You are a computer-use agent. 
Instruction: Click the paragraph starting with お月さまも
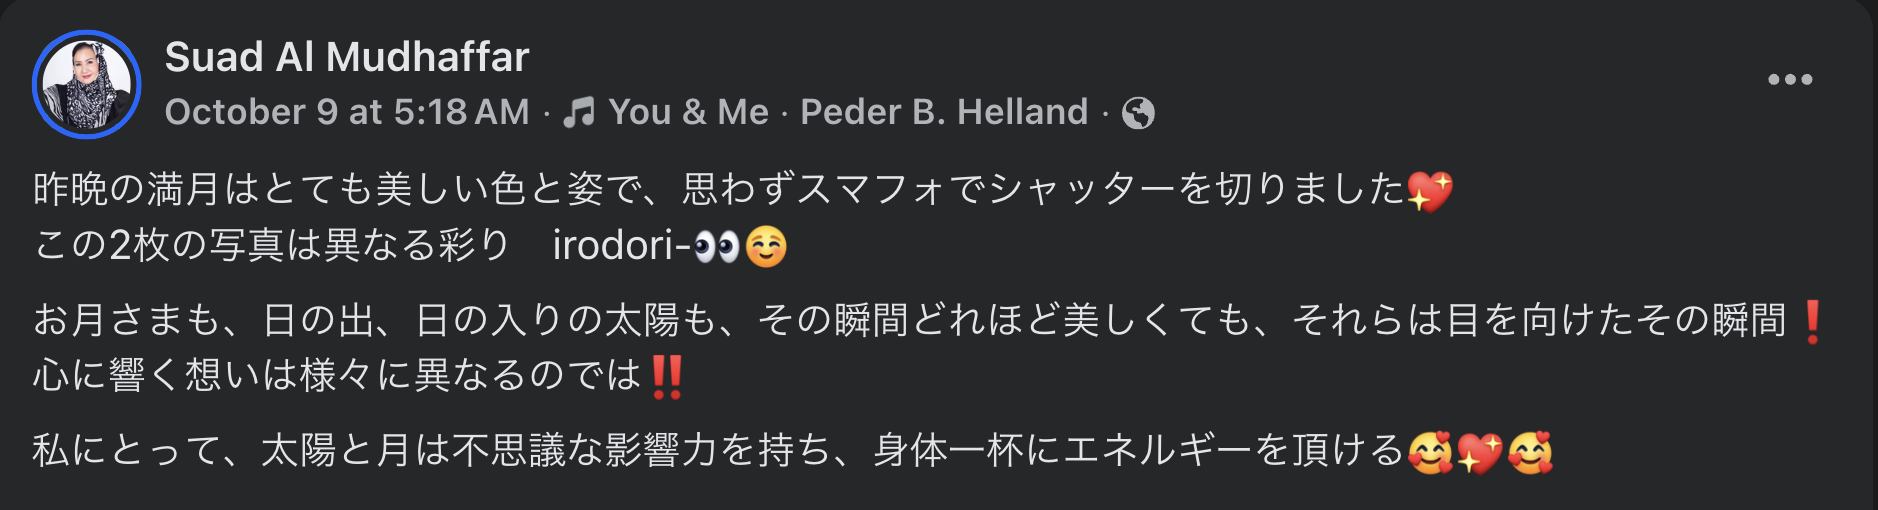[900, 321]
